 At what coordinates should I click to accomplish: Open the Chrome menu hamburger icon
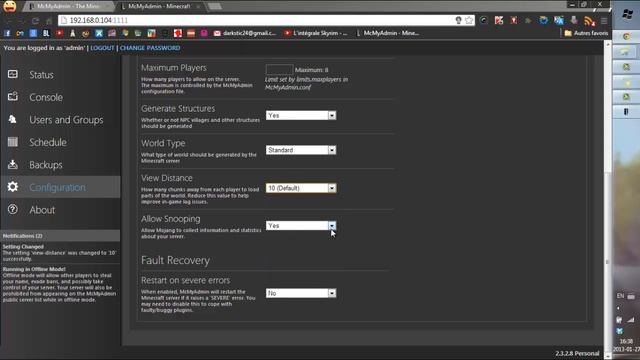point(604,20)
